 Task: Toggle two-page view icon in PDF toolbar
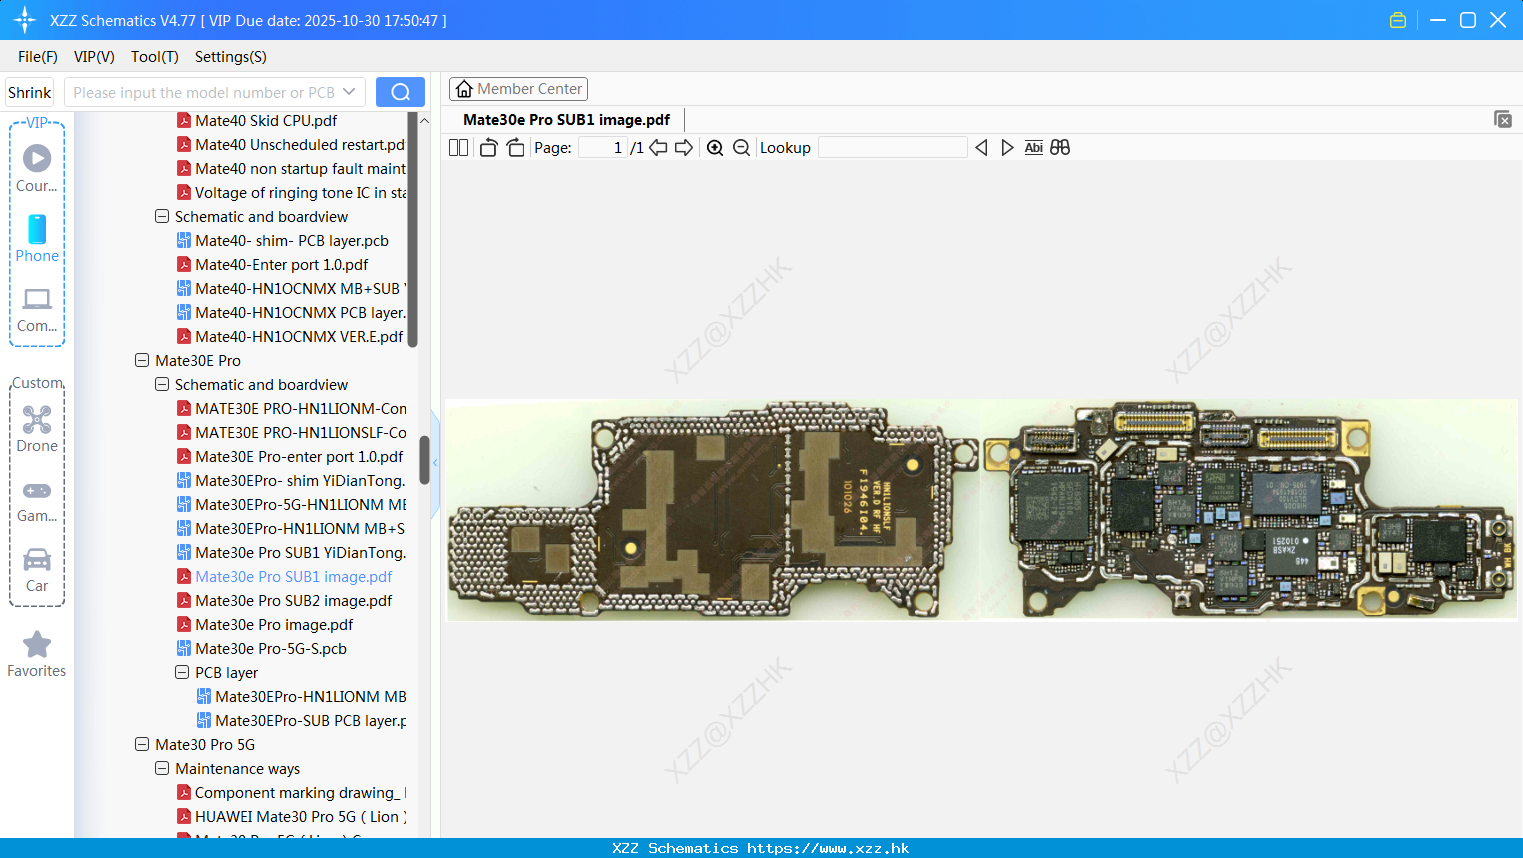tap(459, 147)
